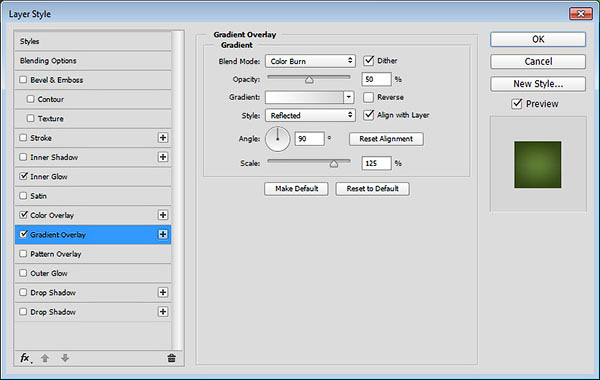Click the New Style... button

click(538, 83)
